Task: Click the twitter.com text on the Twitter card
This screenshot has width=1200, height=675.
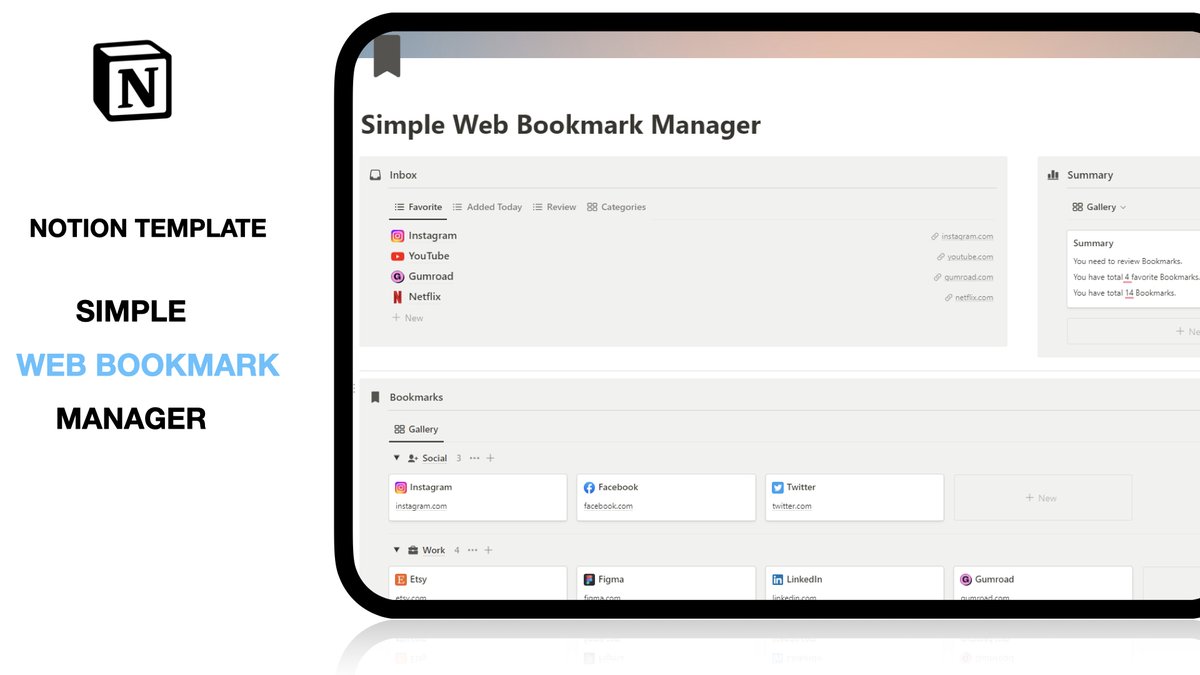Action: [792, 506]
